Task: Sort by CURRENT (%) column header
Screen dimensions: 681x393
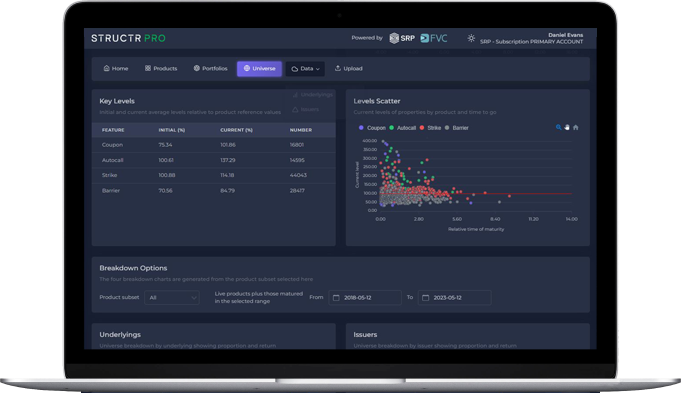Action: pyautogui.click(x=236, y=130)
